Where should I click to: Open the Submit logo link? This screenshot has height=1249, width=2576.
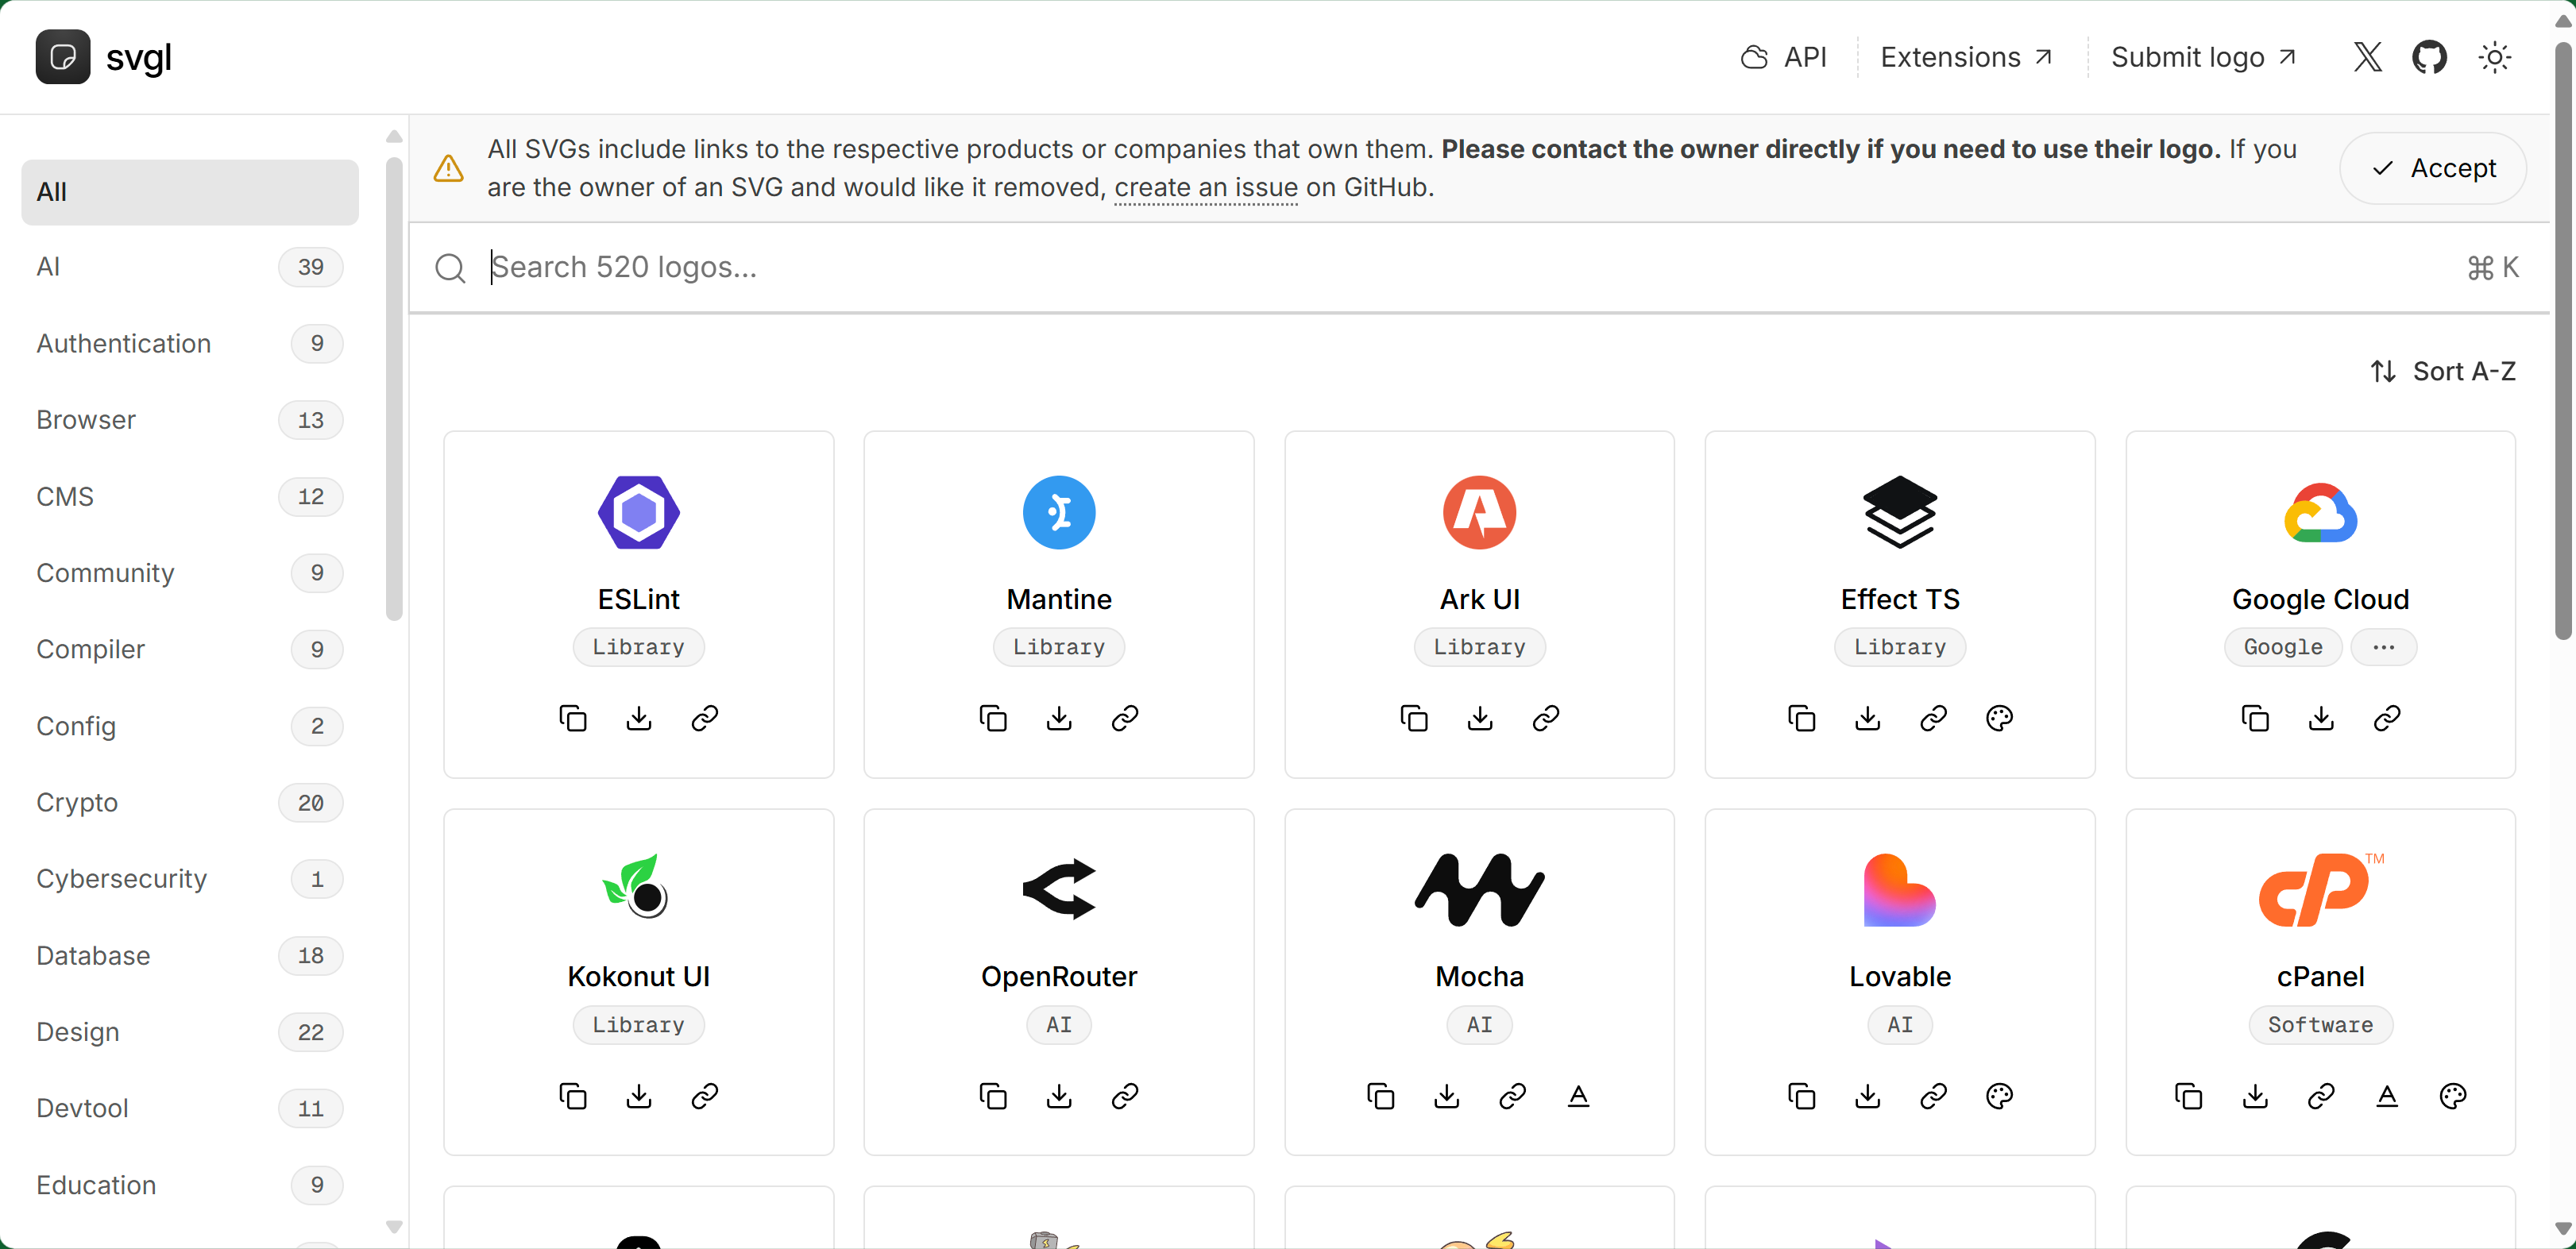pyautogui.click(x=2203, y=57)
